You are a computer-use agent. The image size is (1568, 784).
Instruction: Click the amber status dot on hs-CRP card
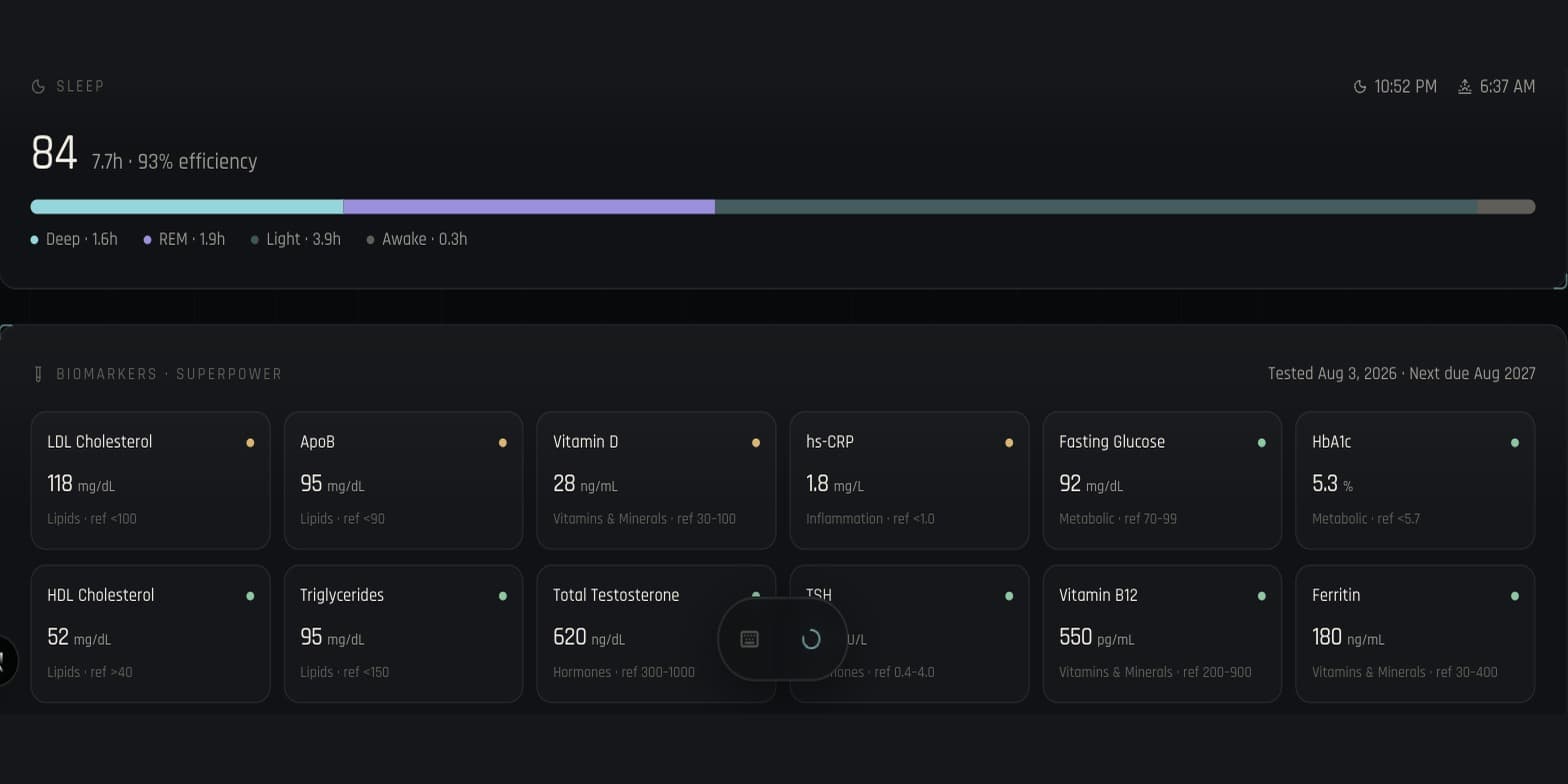tap(1009, 443)
